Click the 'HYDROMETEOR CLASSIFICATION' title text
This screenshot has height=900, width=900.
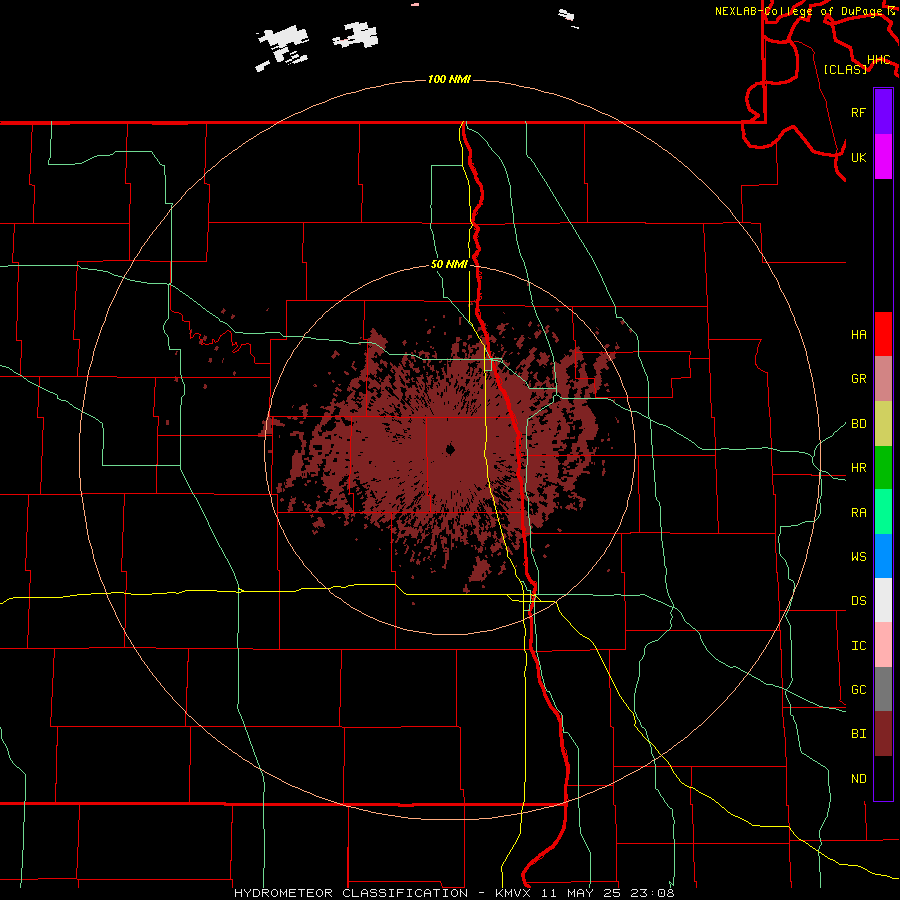(x=351, y=893)
